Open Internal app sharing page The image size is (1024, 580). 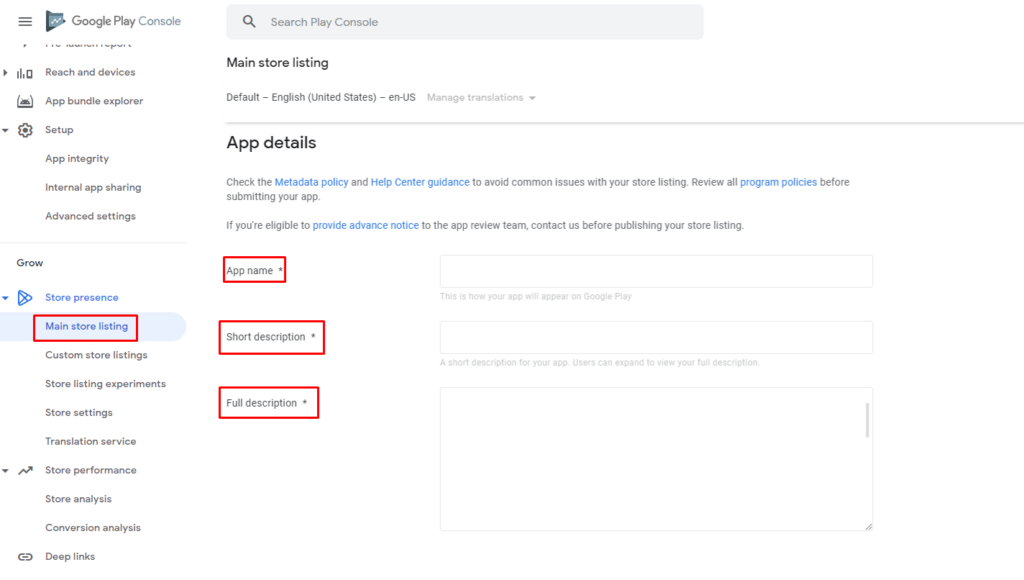93,187
